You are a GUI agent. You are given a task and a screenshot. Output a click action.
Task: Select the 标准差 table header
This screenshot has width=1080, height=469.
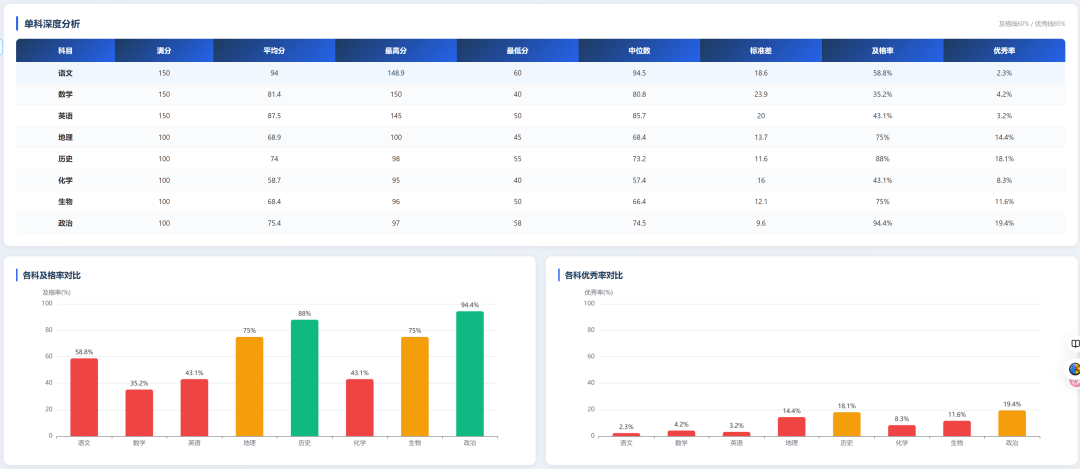point(761,50)
